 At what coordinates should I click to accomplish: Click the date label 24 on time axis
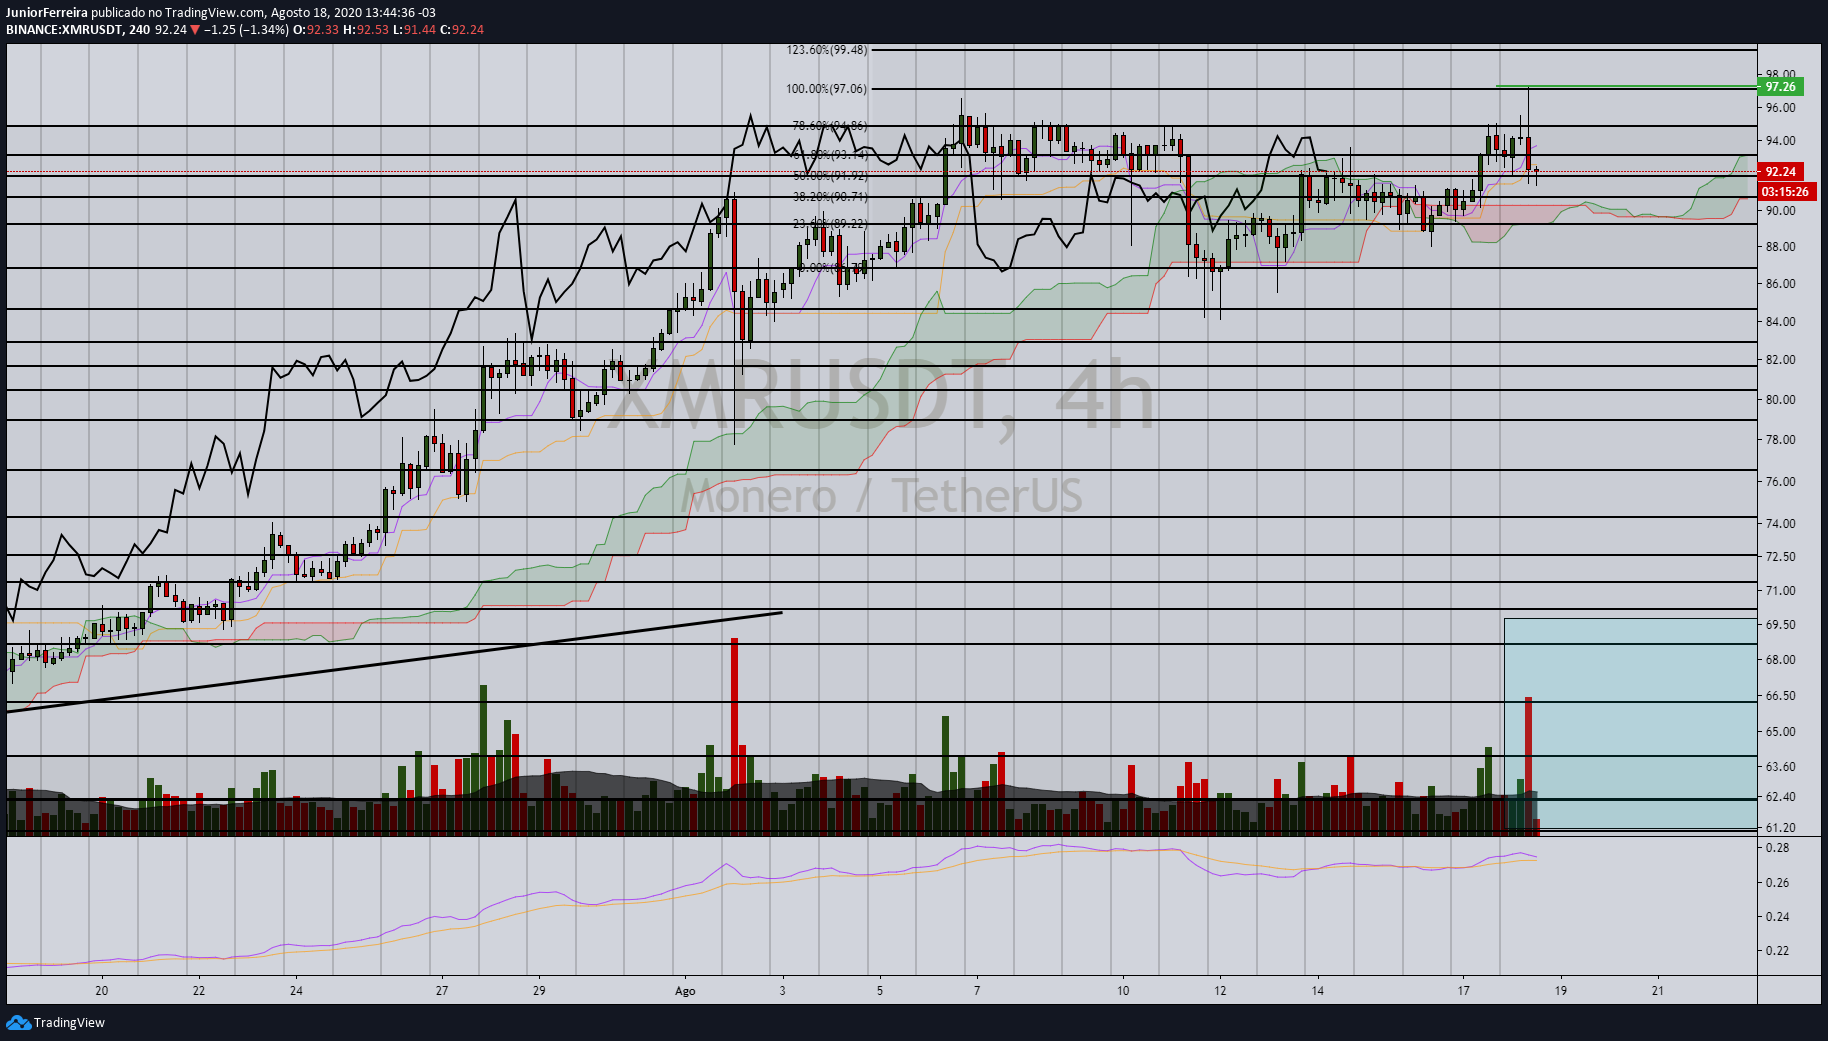[296, 991]
